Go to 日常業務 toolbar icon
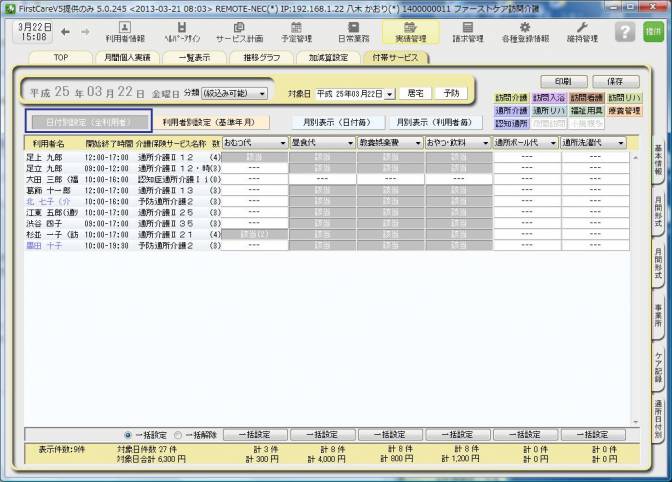The height and width of the screenshot is (482, 672). [353, 32]
